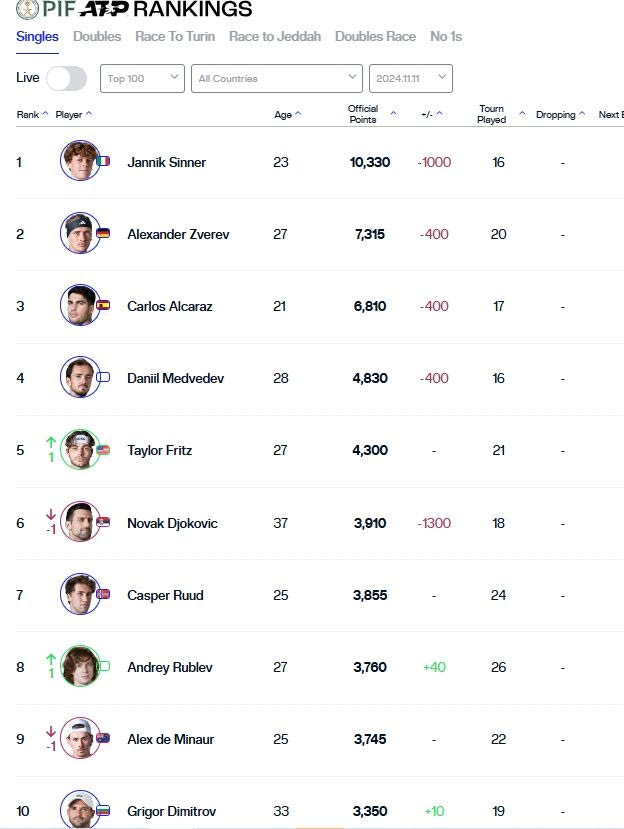Click Norway flag icon beside Casper Ruud
The height and width of the screenshot is (829, 624).
click(104, 595)
